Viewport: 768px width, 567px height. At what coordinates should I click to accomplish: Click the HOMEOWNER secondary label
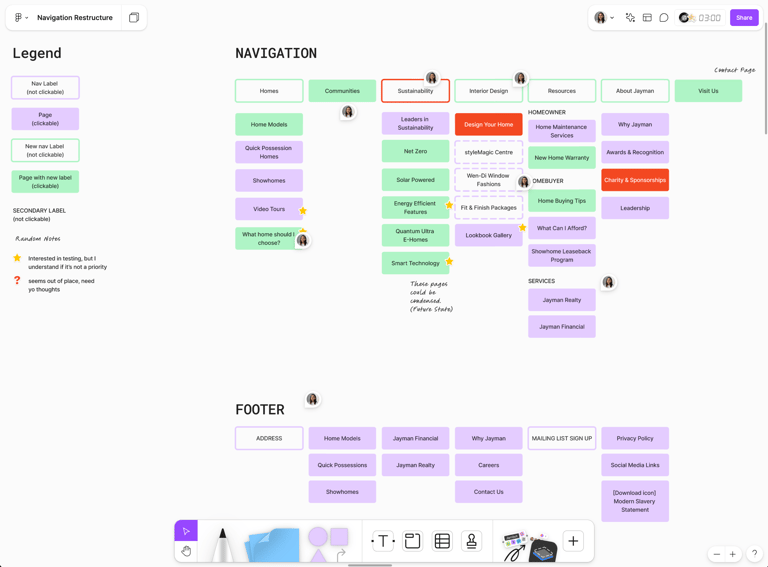(x=547, y=112)
